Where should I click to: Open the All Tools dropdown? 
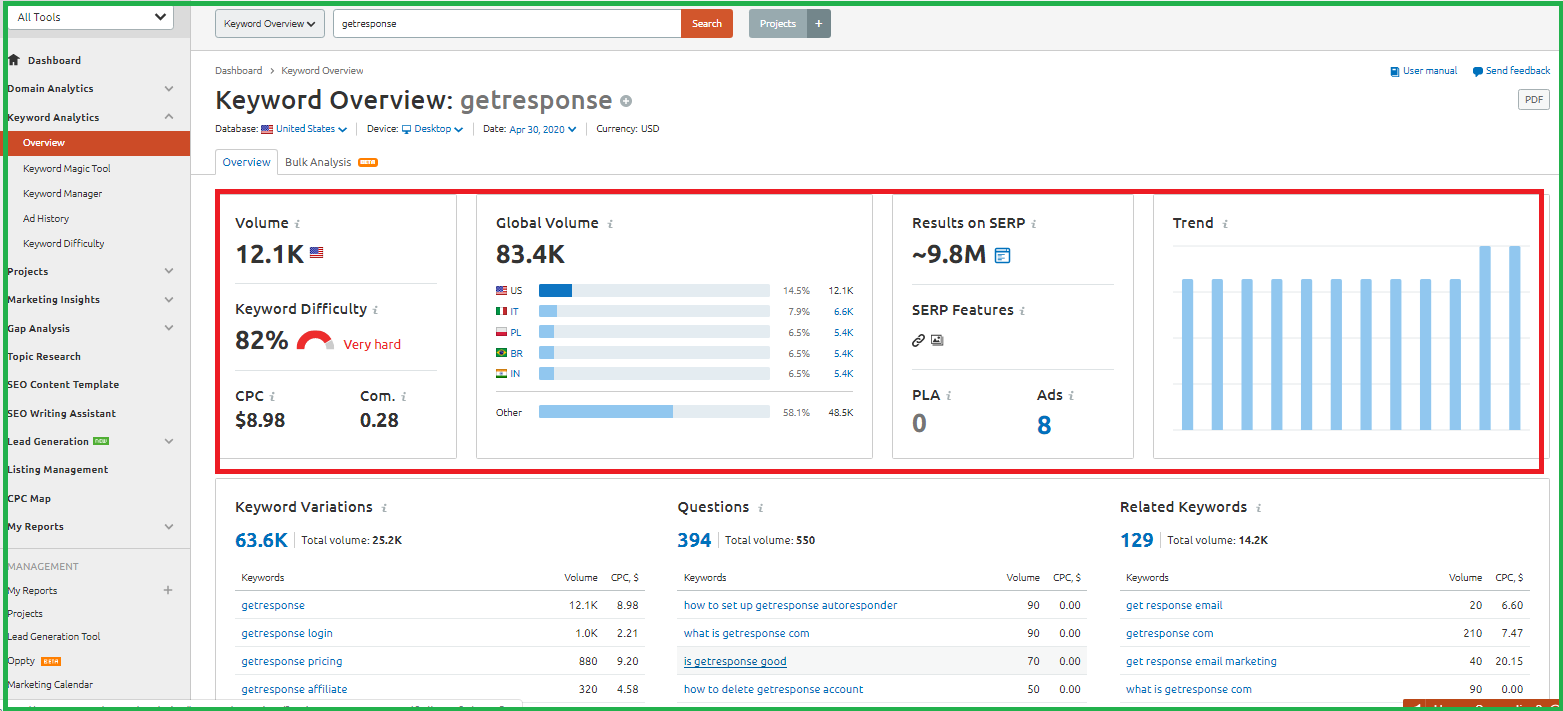[92, 17]
